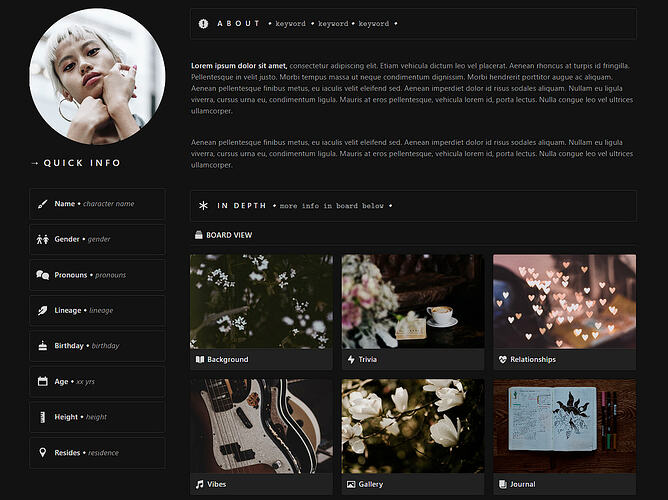This screenshot has width=668, height=500.
Task: Click the ruler icon beside Height
Action: tap(42, 417)
